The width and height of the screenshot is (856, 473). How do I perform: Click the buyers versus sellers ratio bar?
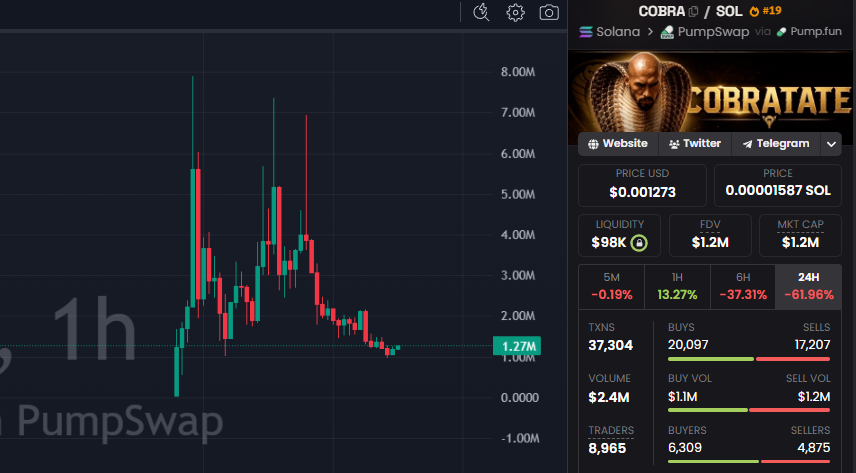(748, 462)
